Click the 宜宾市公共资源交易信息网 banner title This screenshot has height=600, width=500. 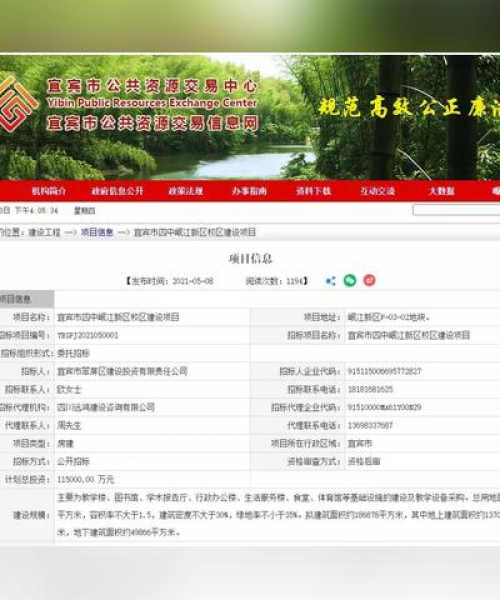[x=153, y=123]
